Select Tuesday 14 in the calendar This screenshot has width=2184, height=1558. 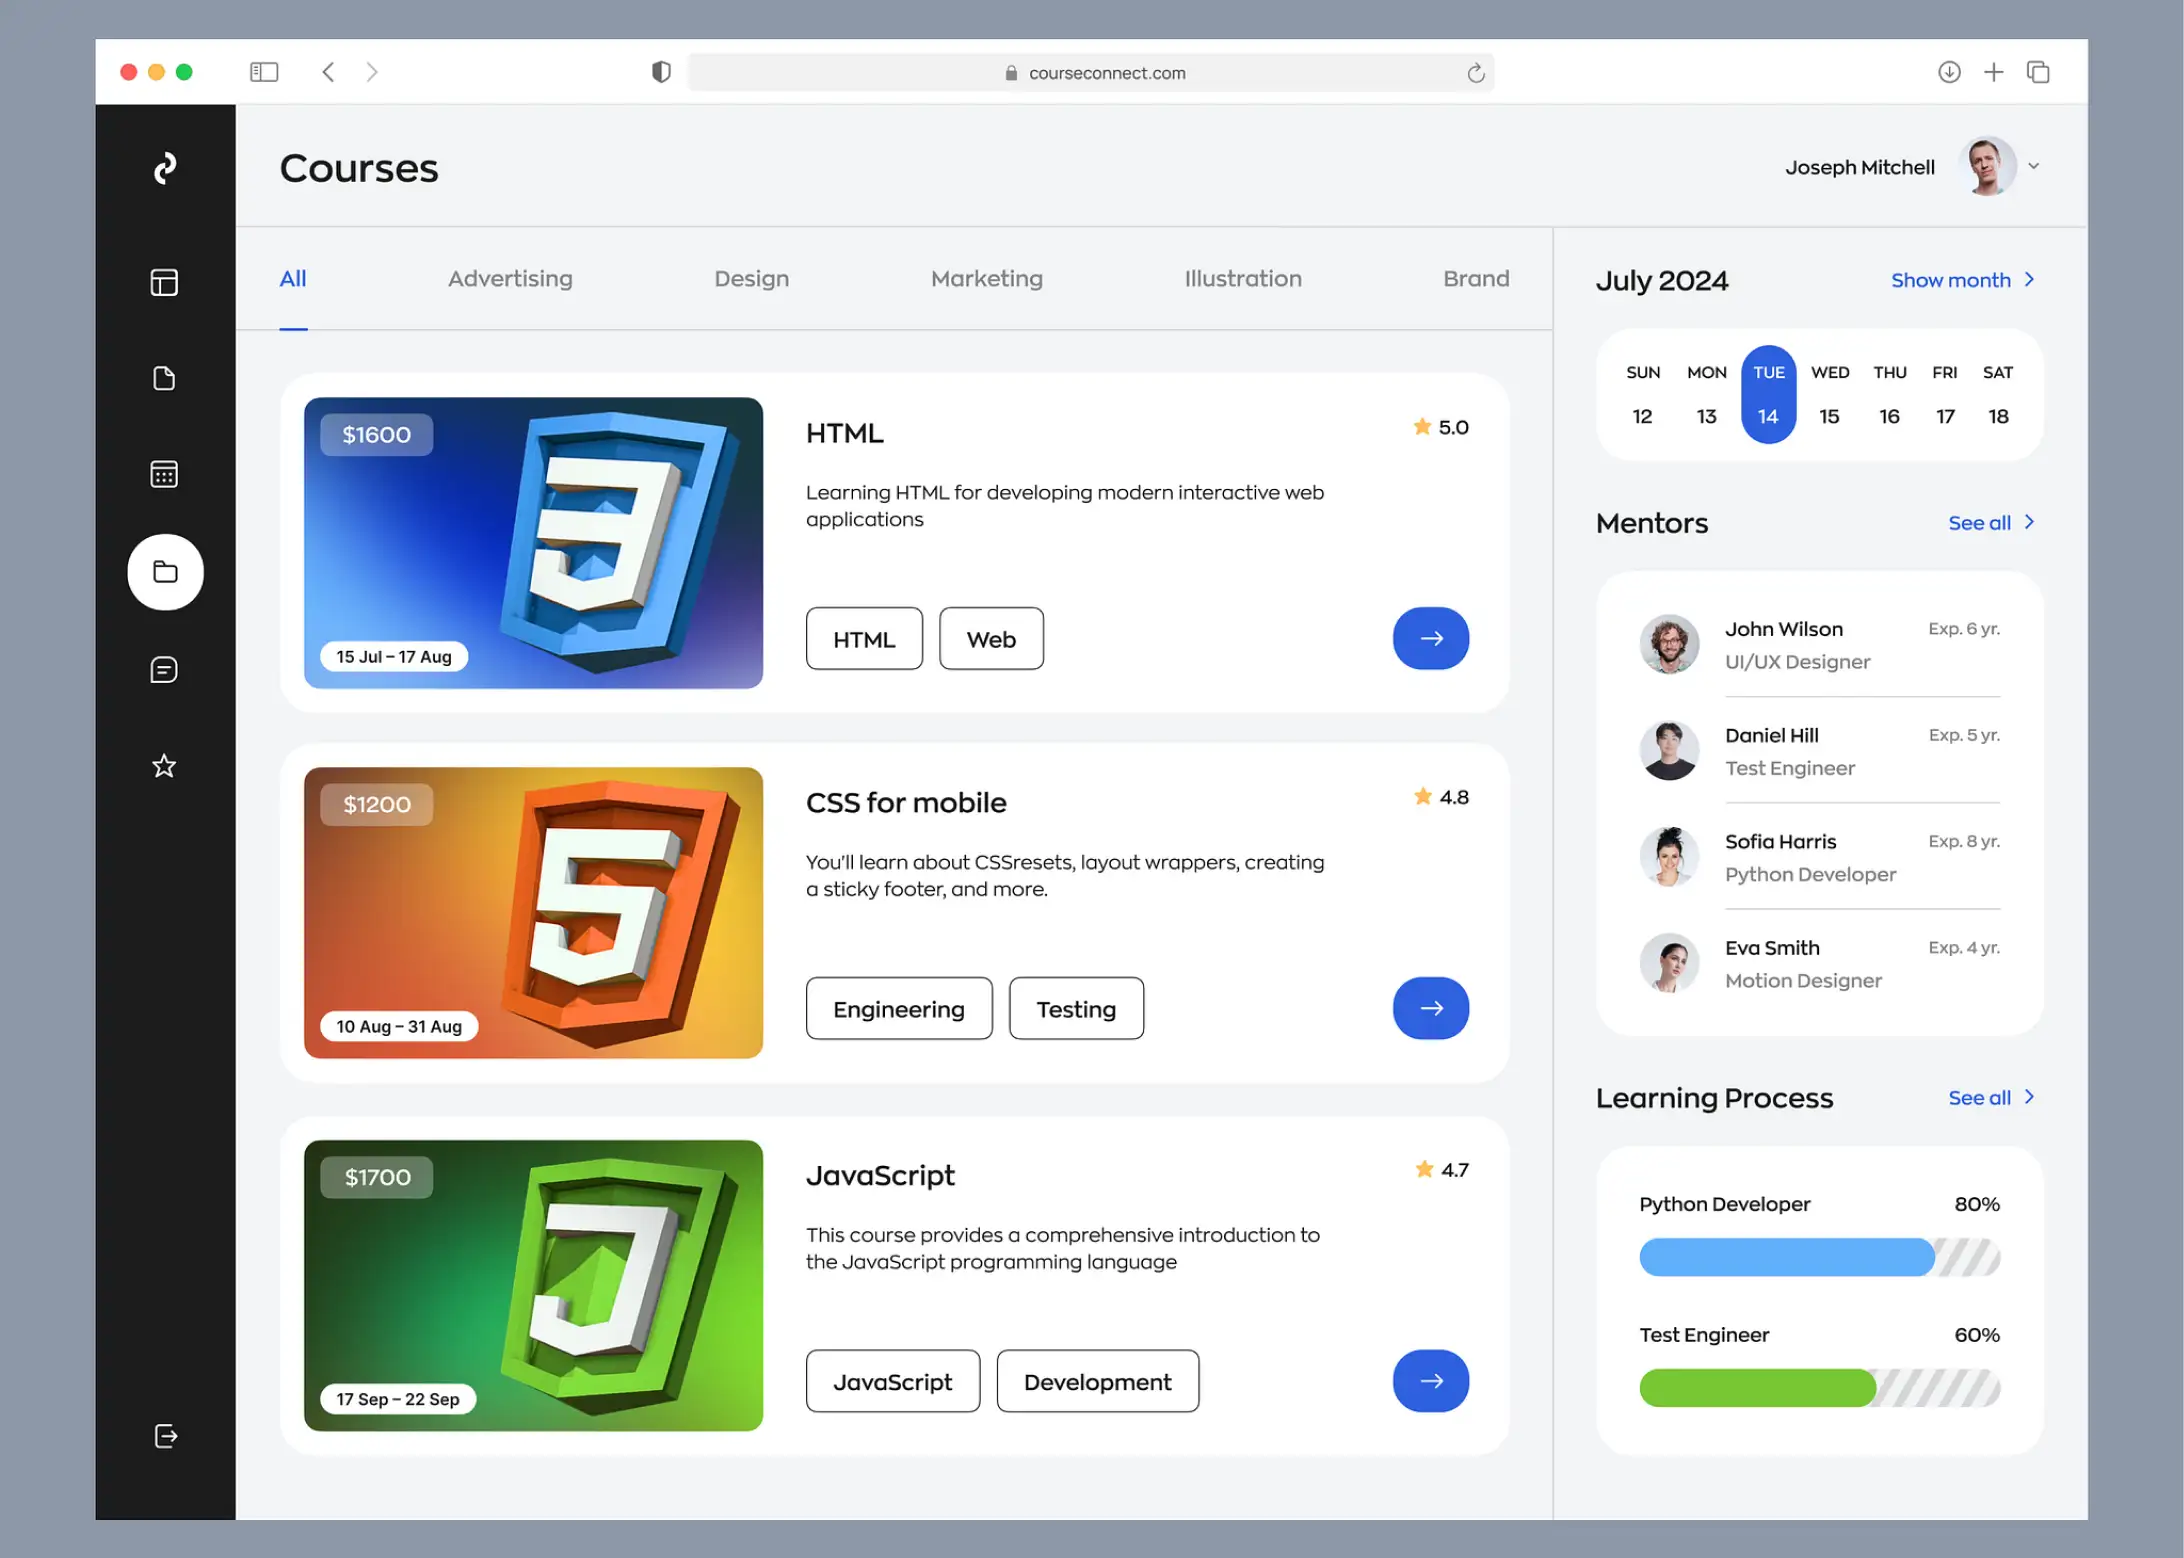pos(1768,395)
